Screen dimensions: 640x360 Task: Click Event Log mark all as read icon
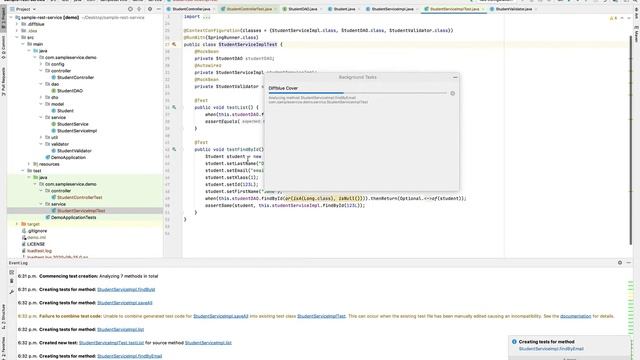pos(11,272)
